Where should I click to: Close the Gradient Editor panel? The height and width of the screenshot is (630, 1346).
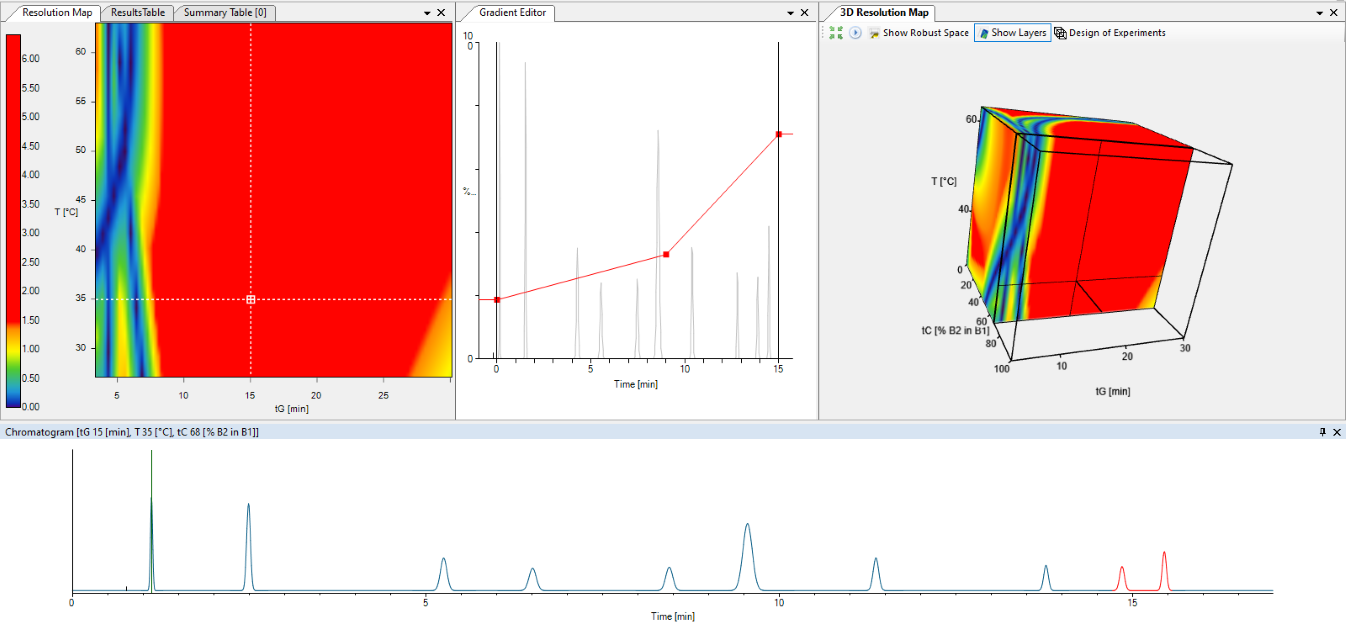coord(804,12)
